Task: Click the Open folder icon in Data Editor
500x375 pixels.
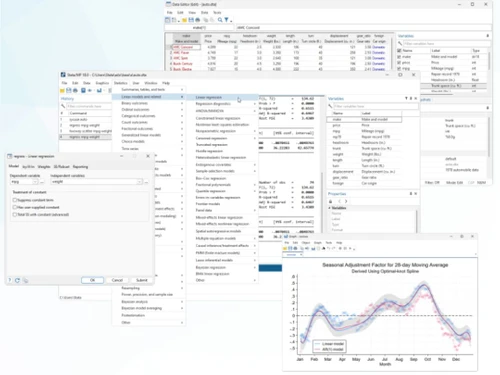Action: click(184, 20)
